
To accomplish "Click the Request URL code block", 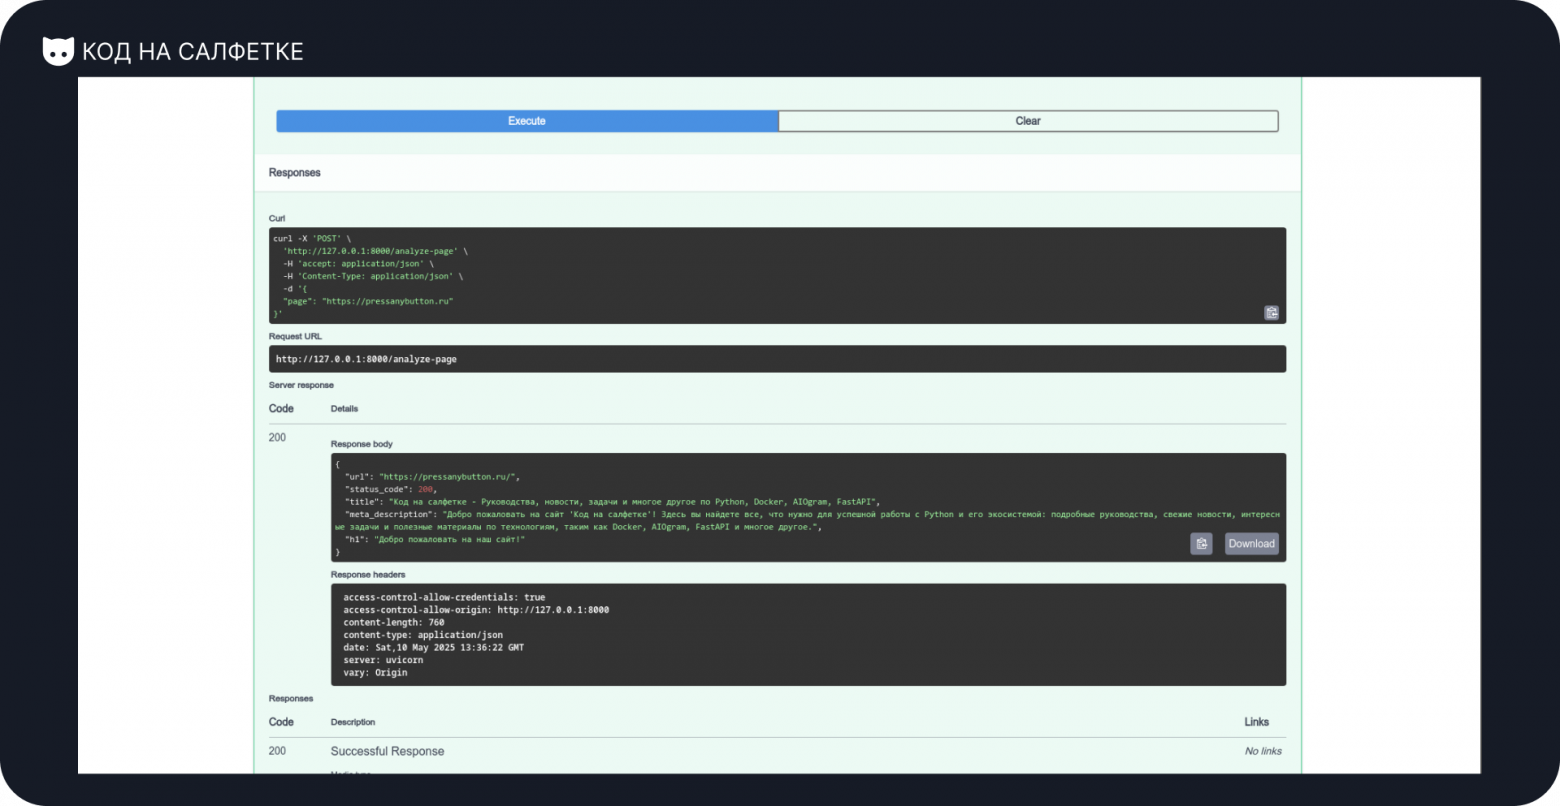I will [x=777, y=359].
